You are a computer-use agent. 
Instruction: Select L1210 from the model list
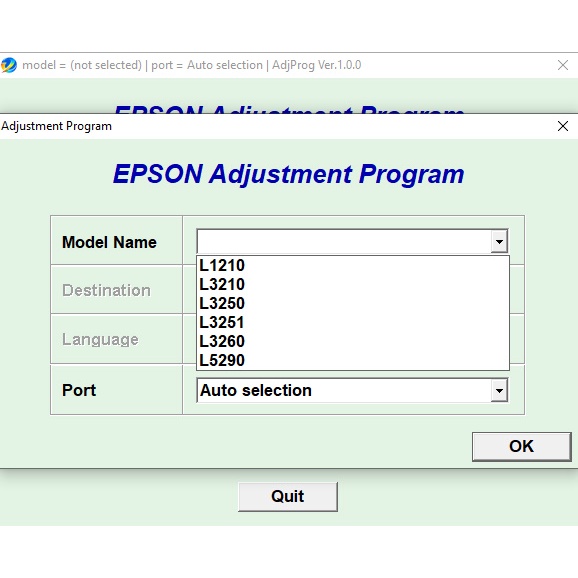pos(353,265)
